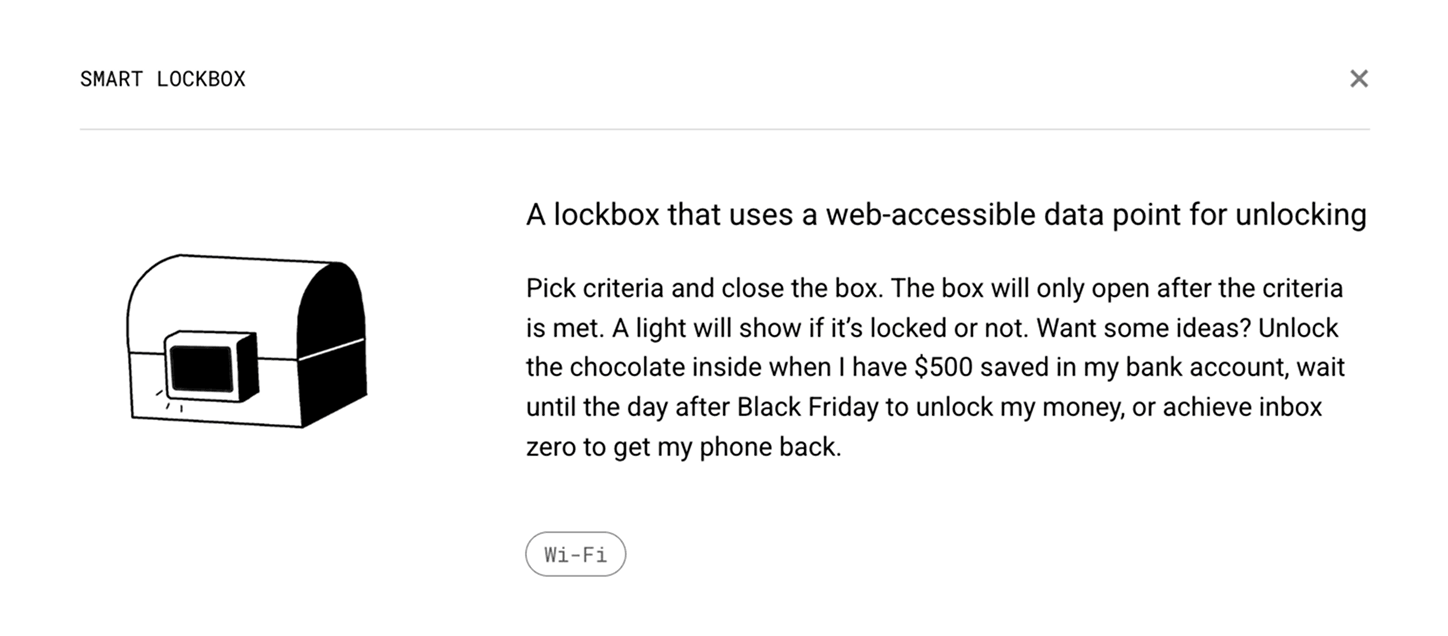
Task: Click the divider line under the title
Action: (724, 130)
